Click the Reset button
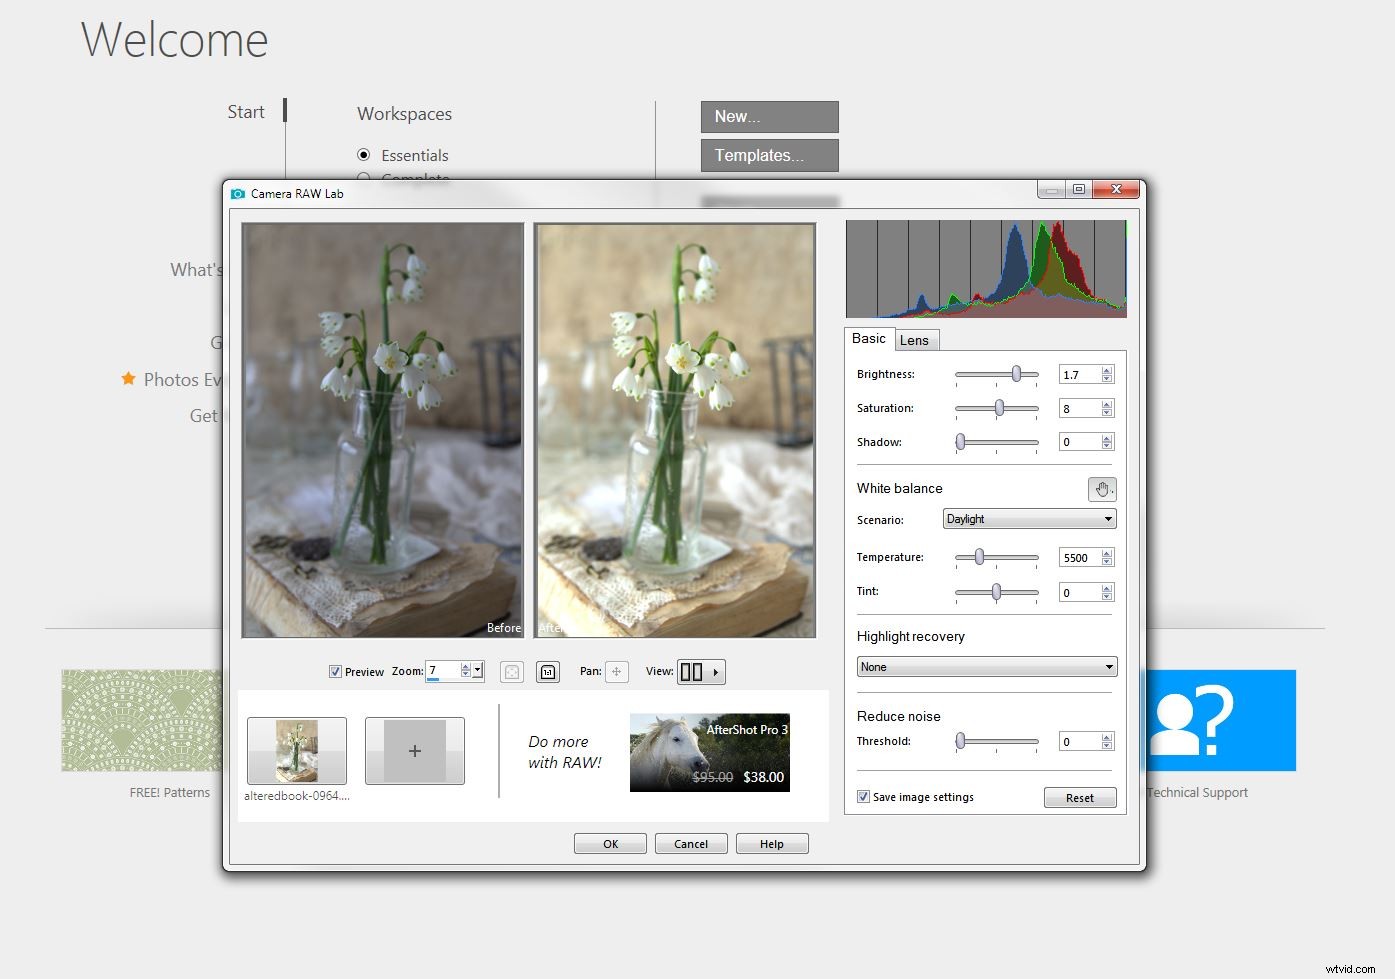The height and width of the screenshot is (979, 1395). 1079,797
